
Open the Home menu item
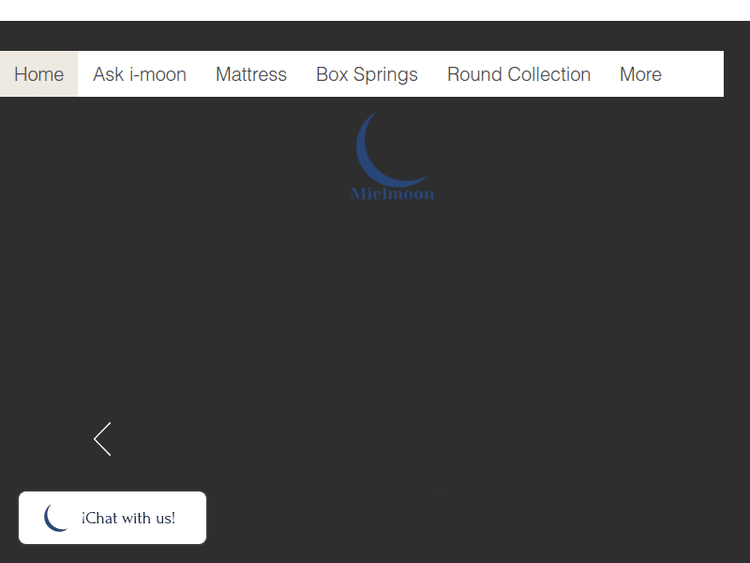tap(39, 75)
